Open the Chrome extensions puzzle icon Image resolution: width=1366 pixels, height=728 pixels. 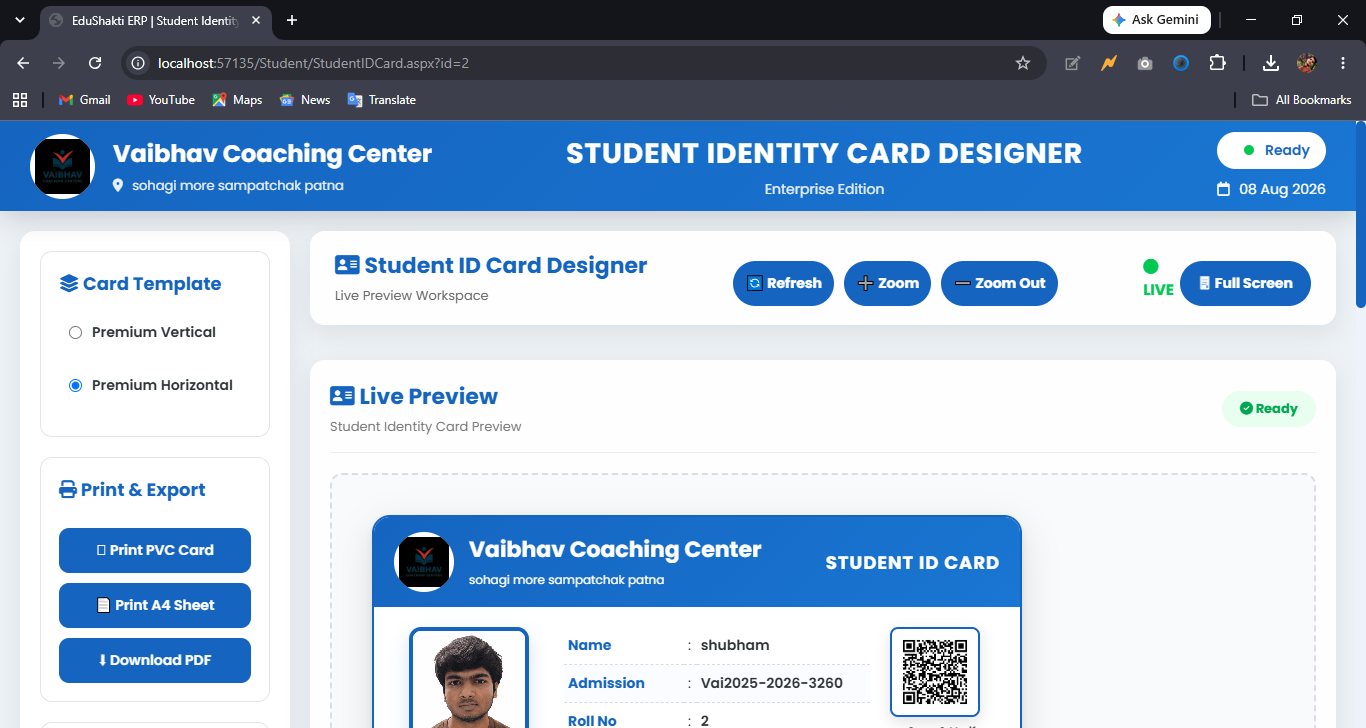coord(1217,63)
